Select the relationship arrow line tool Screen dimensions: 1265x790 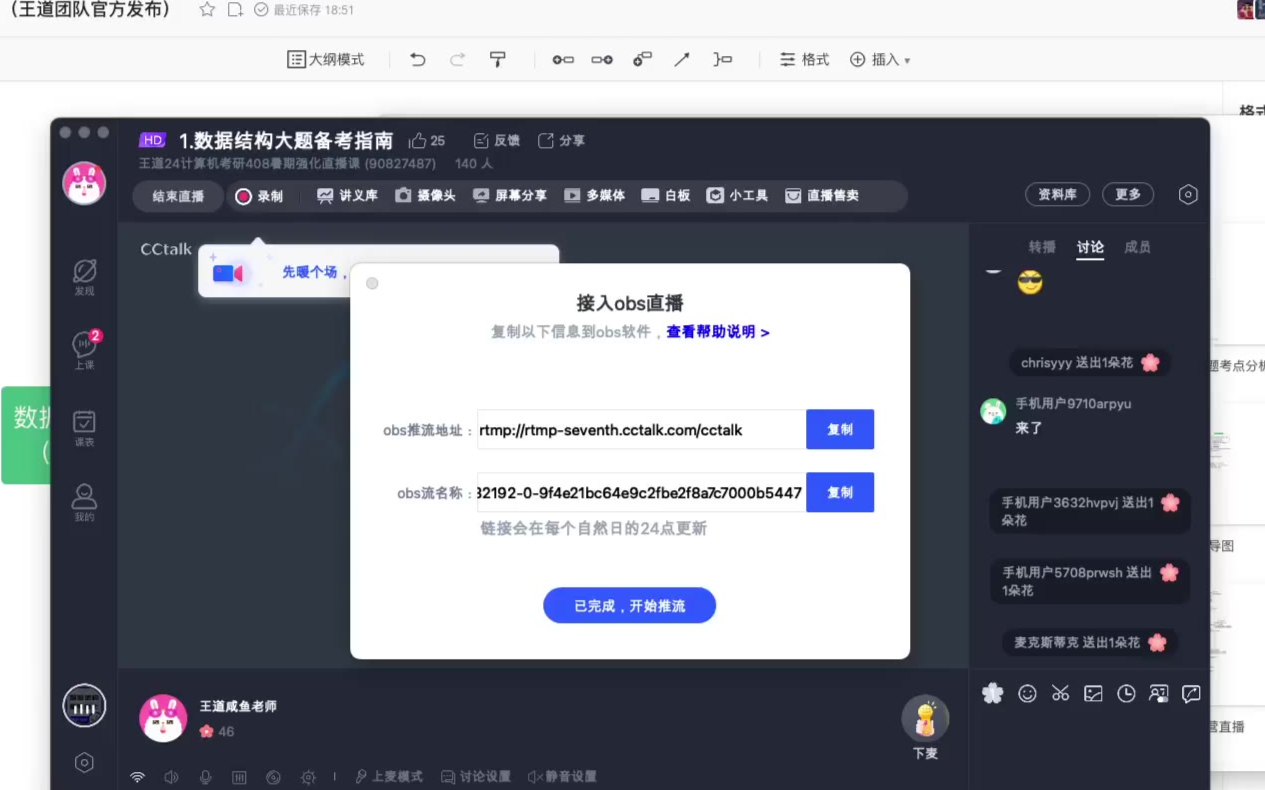682,60
